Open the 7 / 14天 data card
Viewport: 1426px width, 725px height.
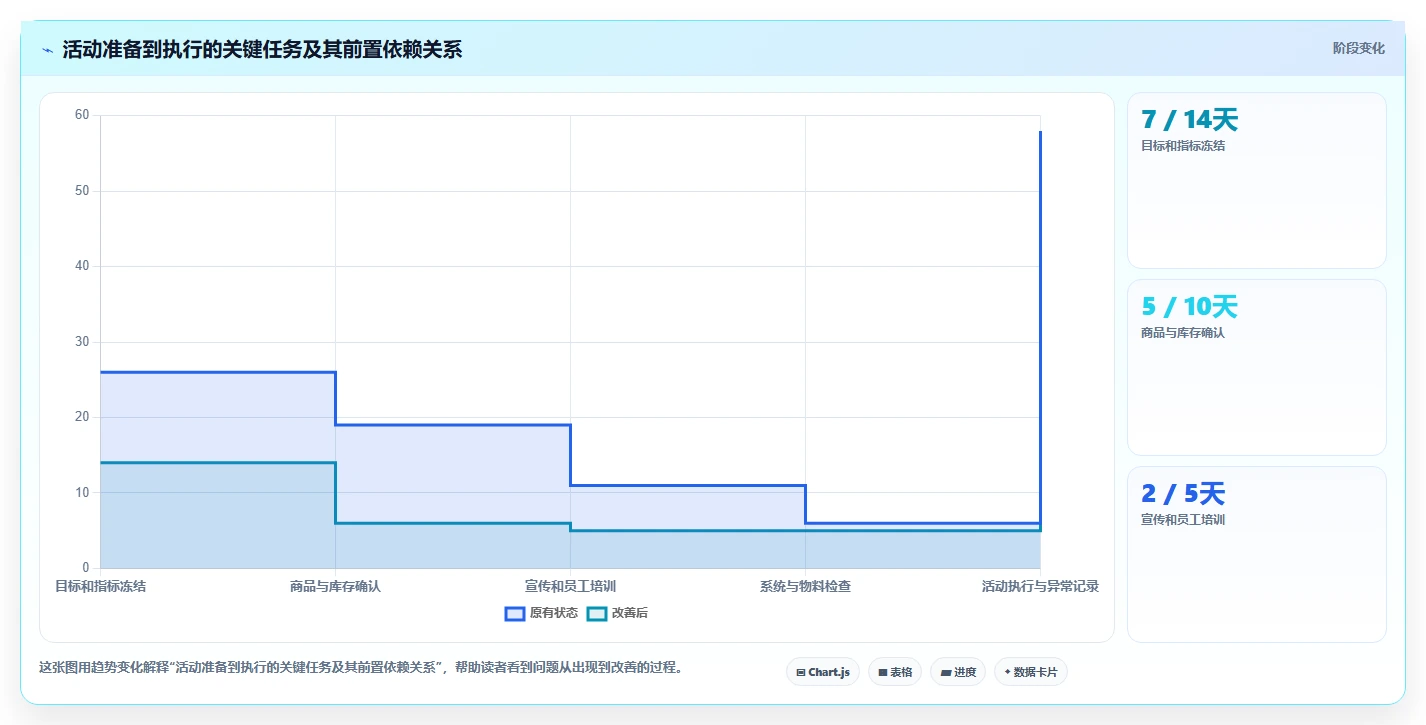pos(1257,180)
